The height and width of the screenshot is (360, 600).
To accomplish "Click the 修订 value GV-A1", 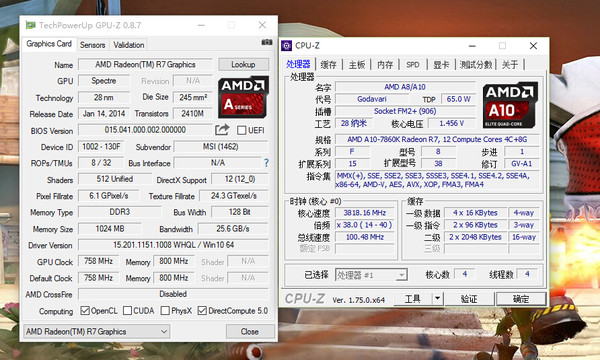I will 522,164.
